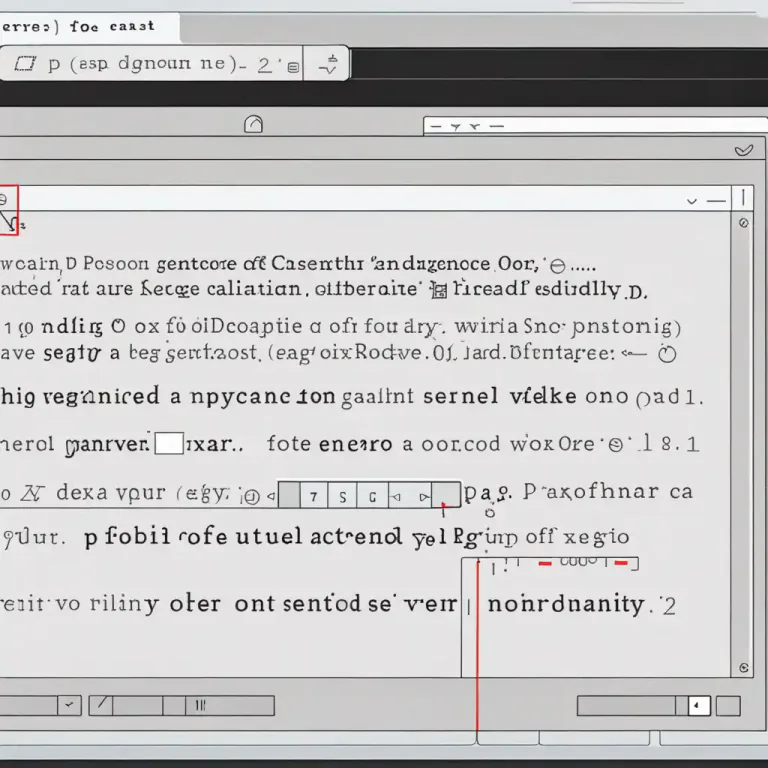Click the white input field with dashes
768x768 pixels.
[x=596, y=126]
